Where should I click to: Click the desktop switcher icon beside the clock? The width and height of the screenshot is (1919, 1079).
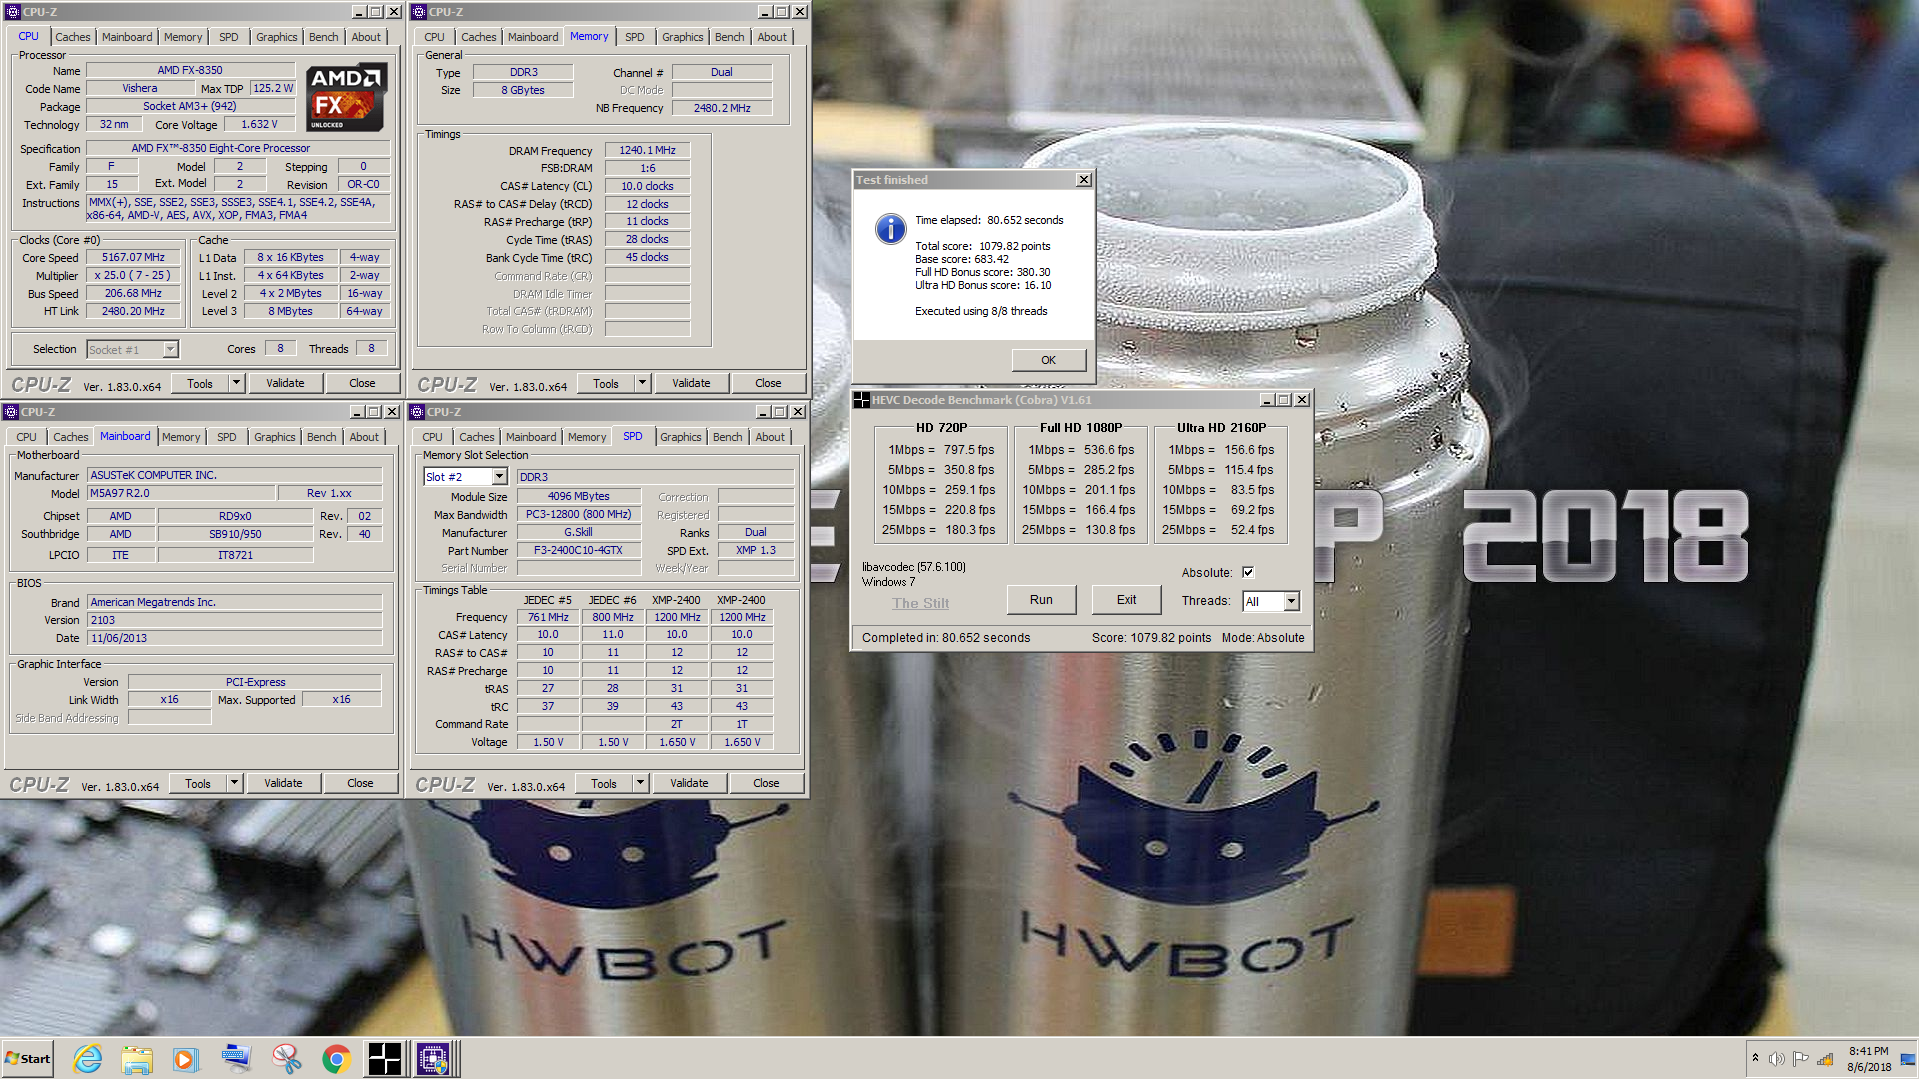coord(1908,1059)
